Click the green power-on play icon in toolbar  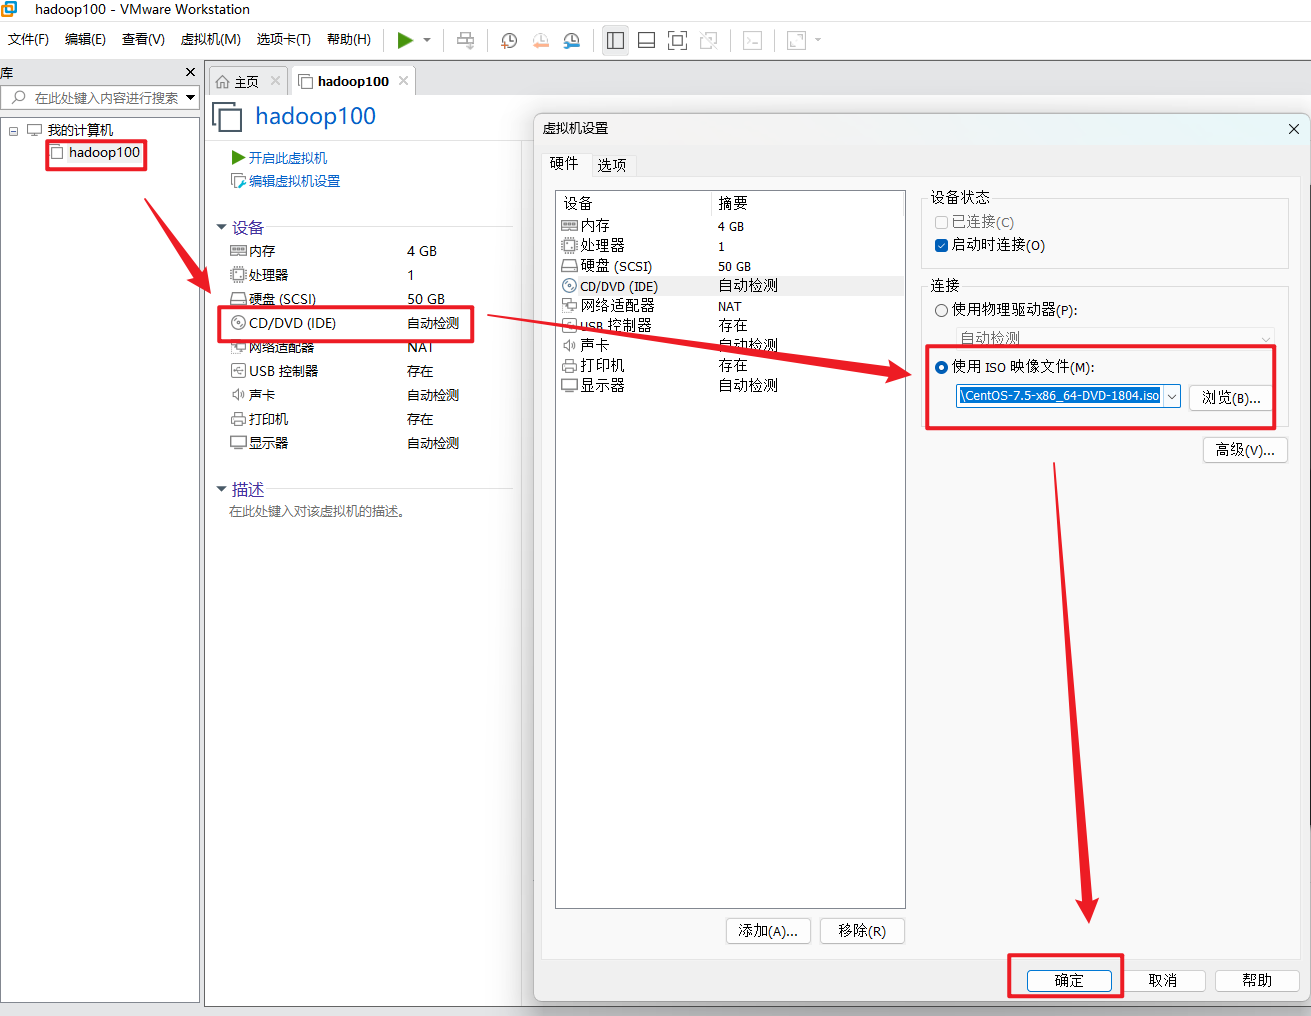405,40
